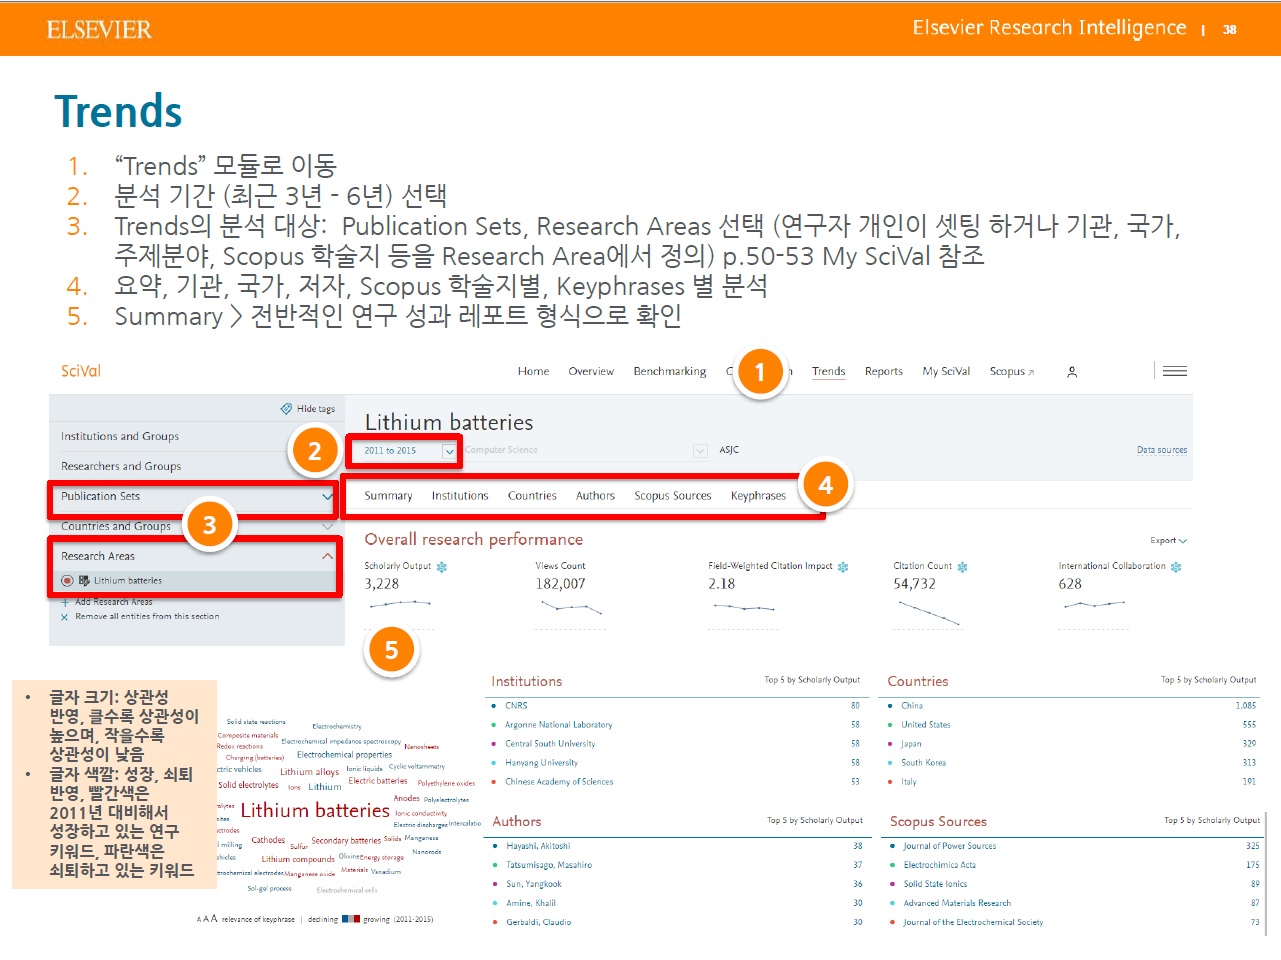1281x960 pixels.
Task: Open Journal of Power Sources link
Action: pyautogui.click(x=950, y=846)
